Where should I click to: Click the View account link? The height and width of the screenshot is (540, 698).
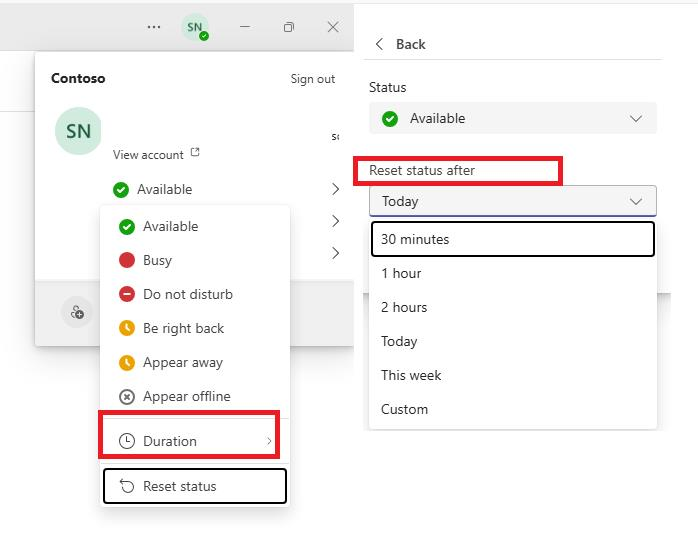point(148,155)
